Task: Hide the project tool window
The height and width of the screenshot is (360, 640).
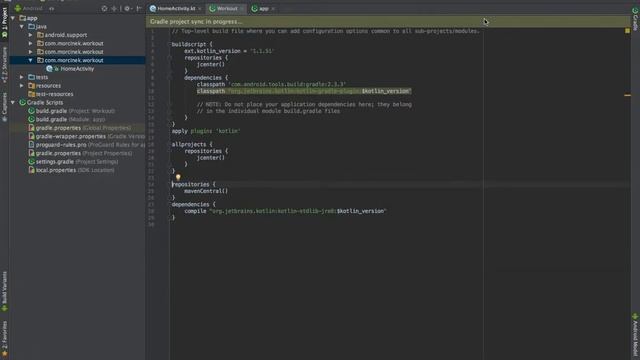Action: (x=139, y=8)
